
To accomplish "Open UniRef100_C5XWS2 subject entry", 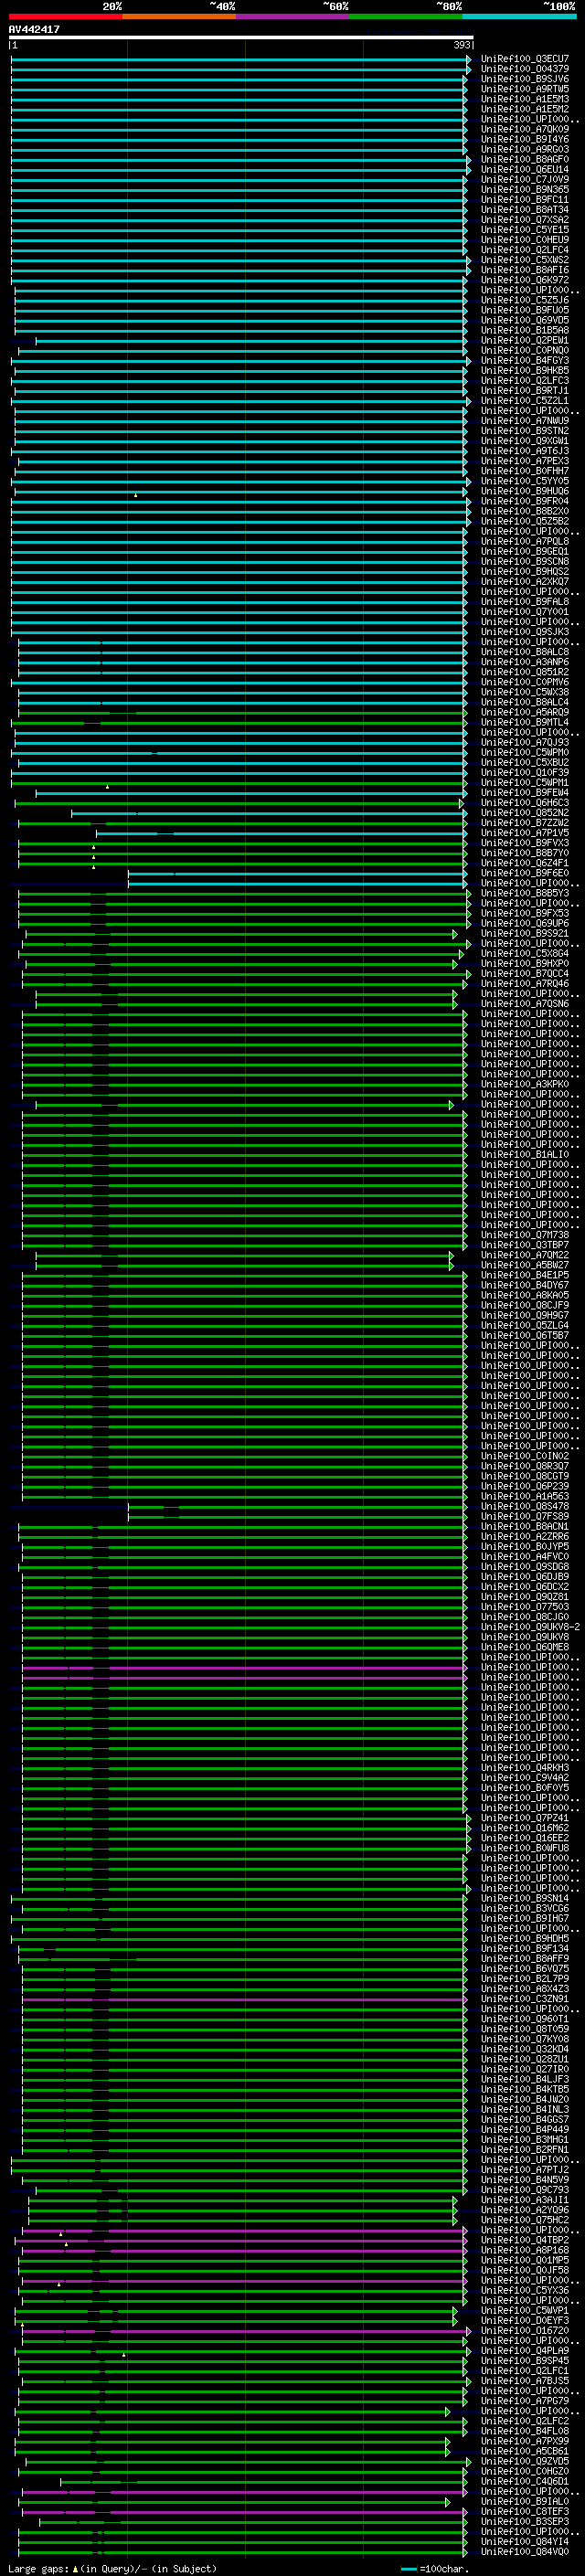I will [x=524, y=260].
